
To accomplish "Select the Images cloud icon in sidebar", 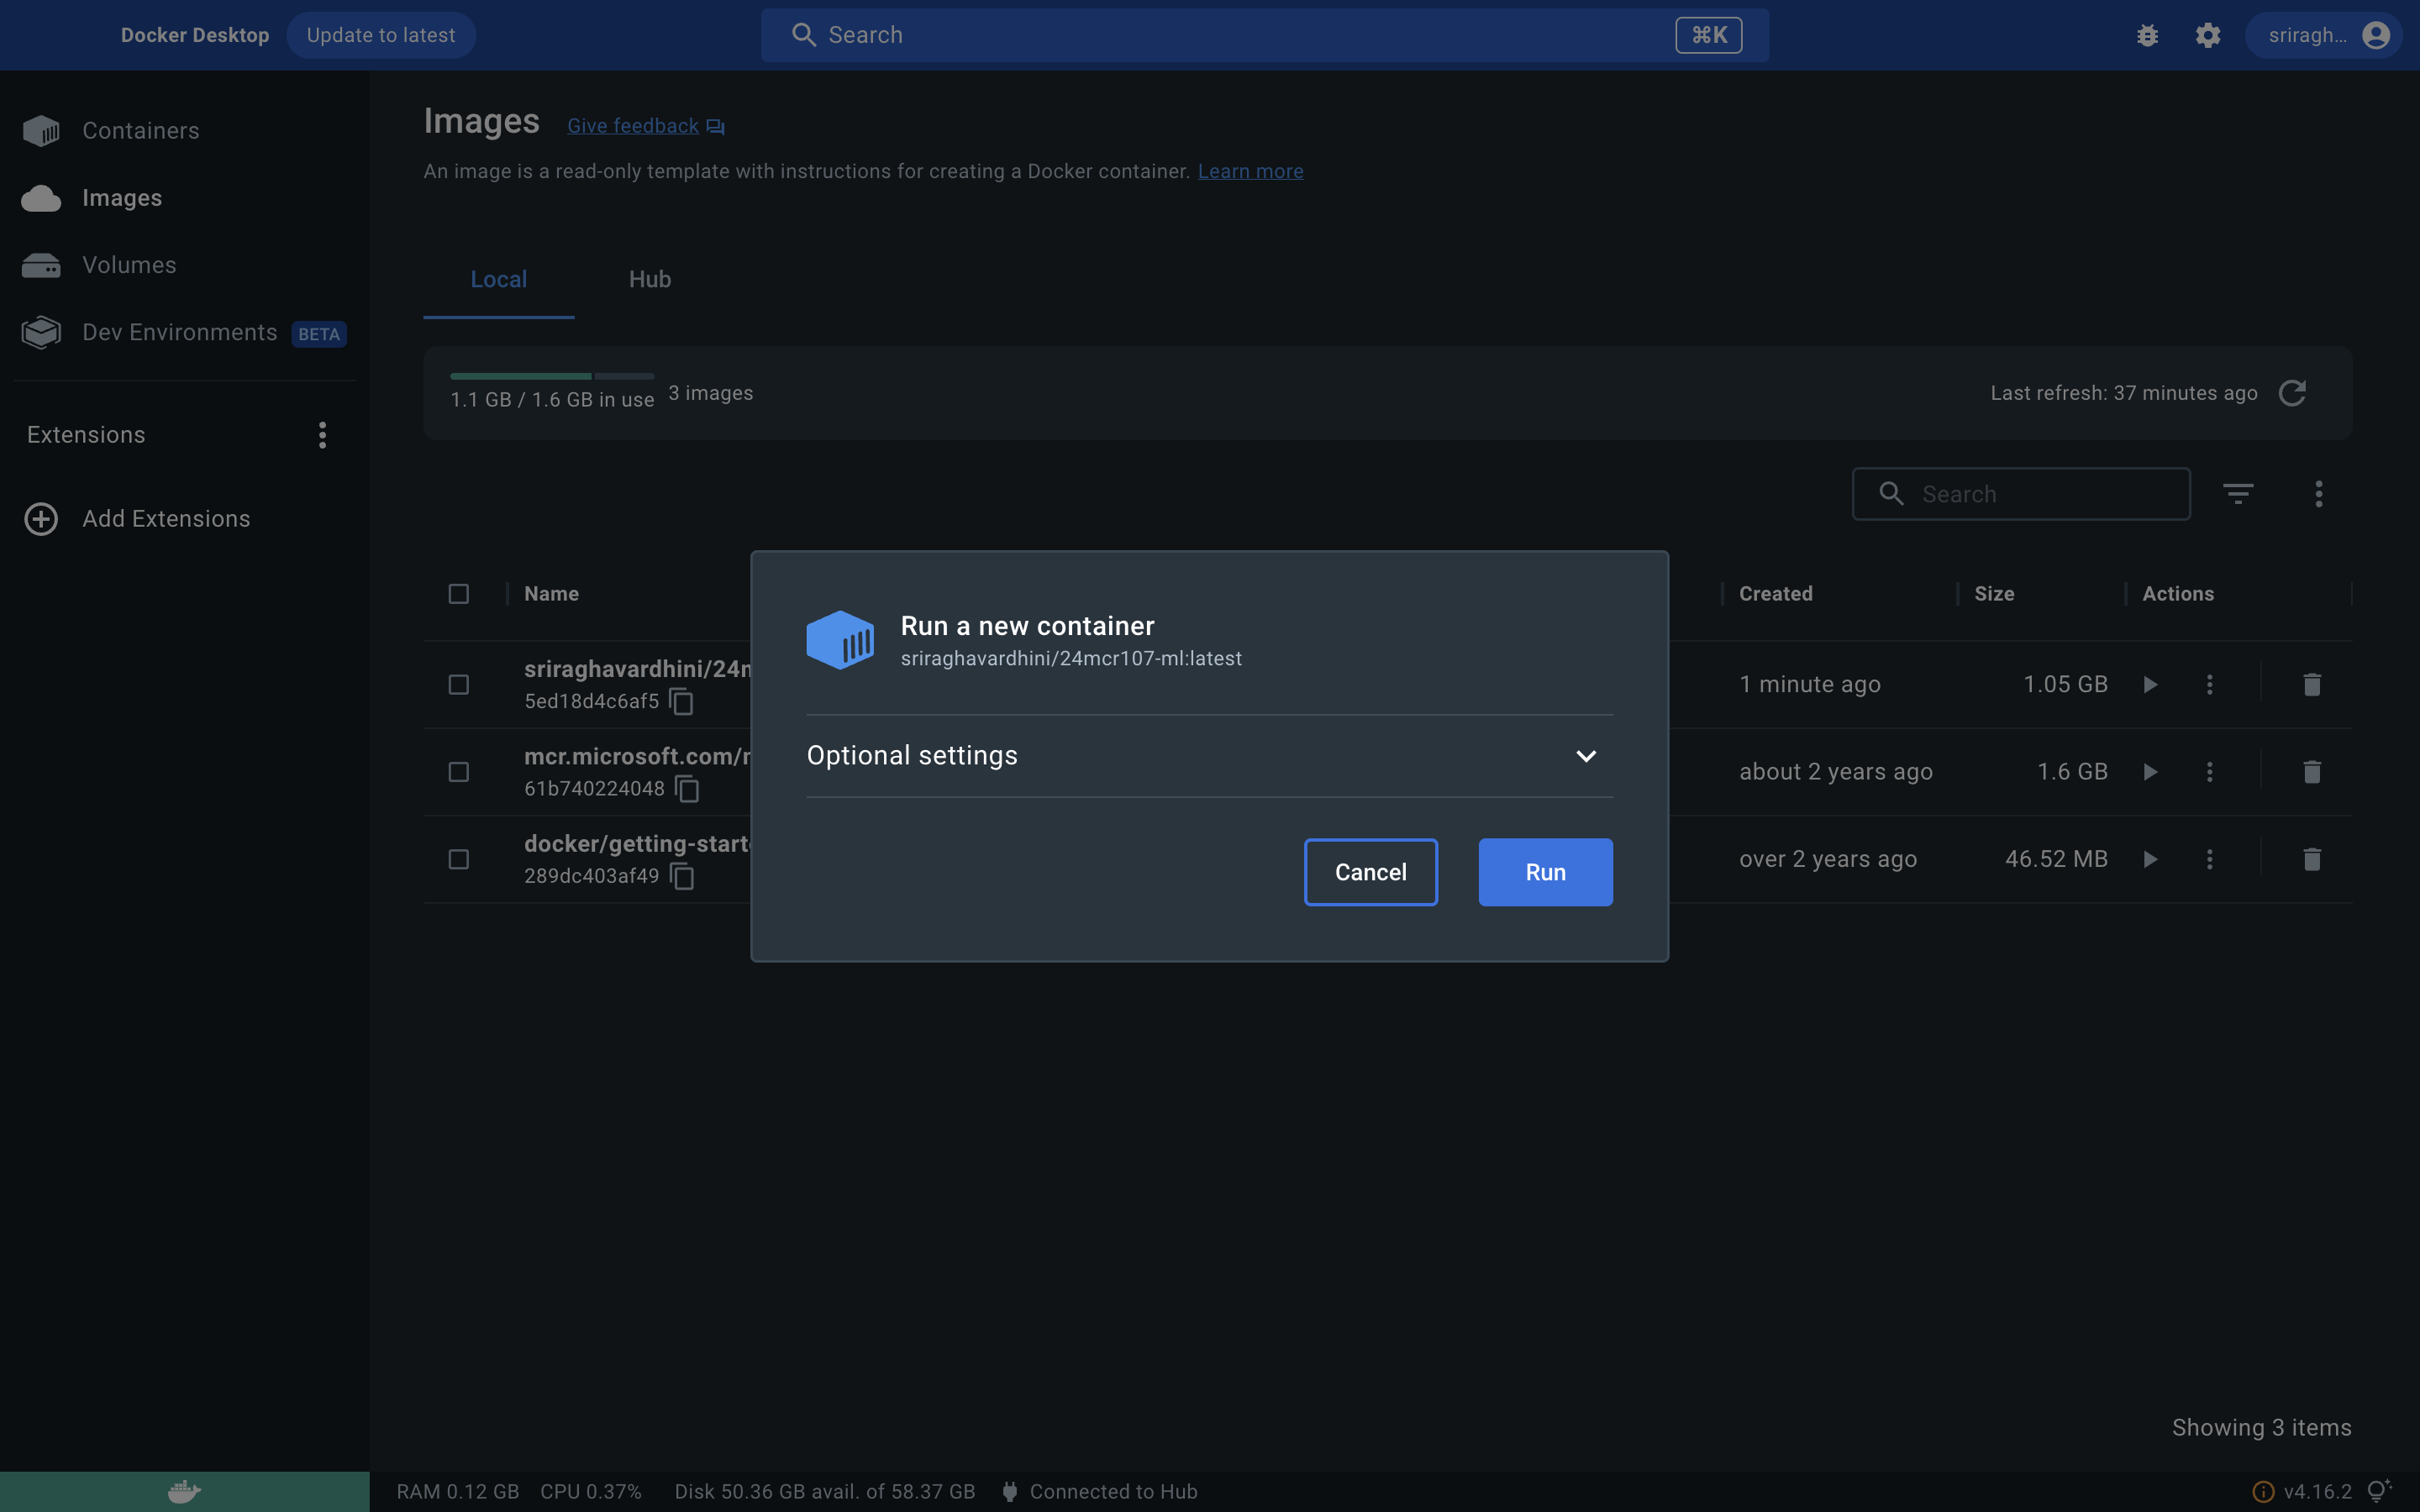I will tap(41, 198).
